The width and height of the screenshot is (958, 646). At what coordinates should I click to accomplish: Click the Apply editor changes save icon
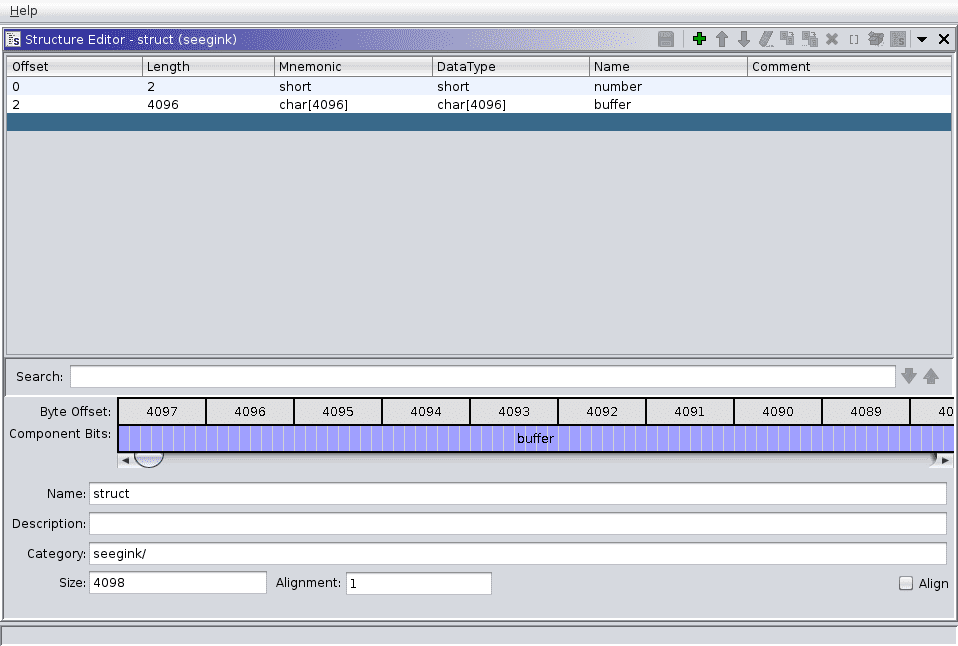666,39
